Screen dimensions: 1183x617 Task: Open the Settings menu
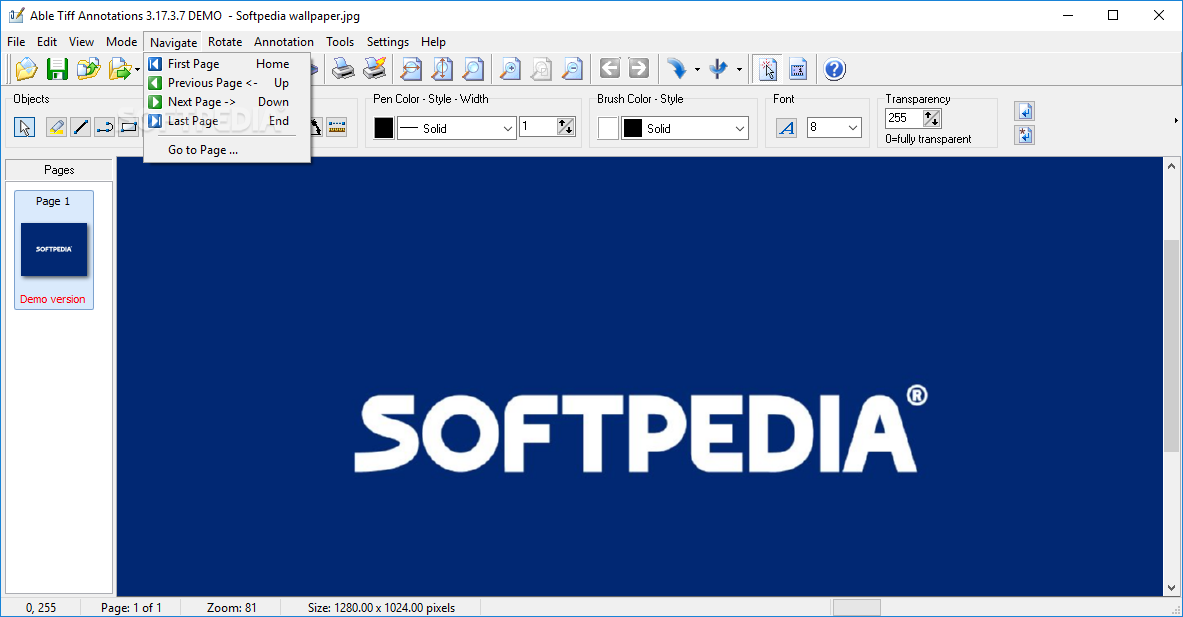(388, 41)
